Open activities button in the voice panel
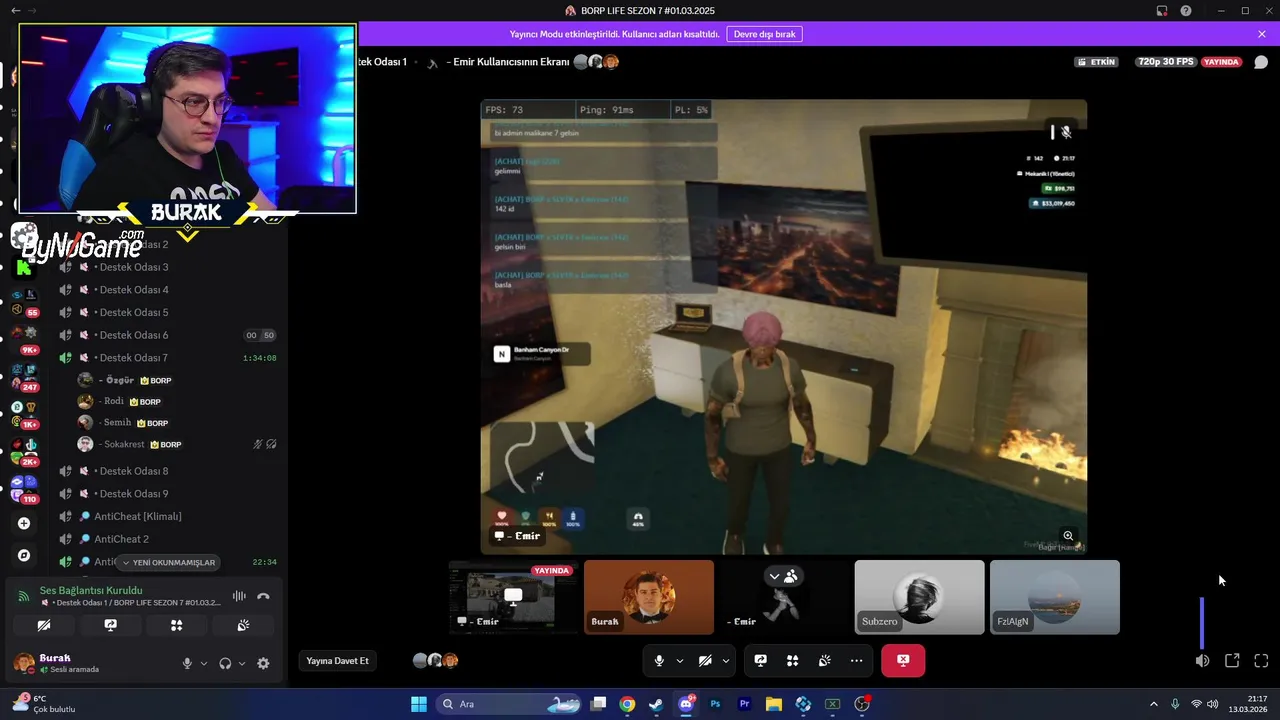The image size is (1280, 720). [x=176, y=625]
